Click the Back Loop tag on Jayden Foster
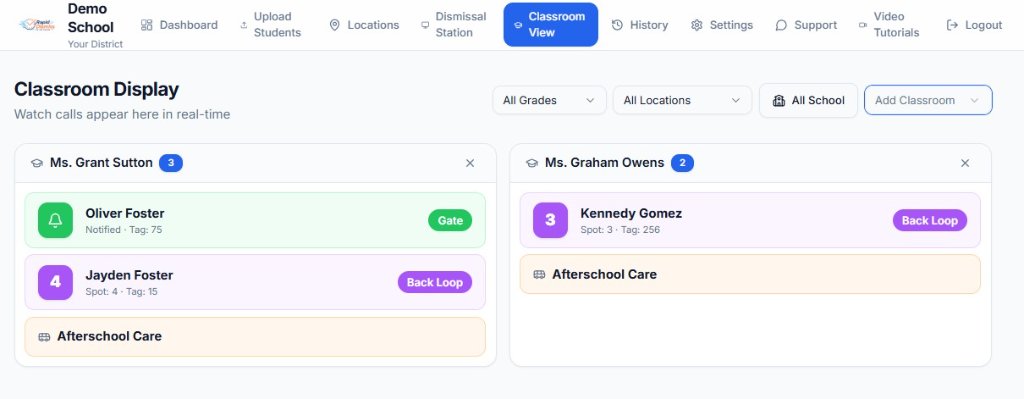This screenshot has width=1024, height=399. tap(435, 282)
